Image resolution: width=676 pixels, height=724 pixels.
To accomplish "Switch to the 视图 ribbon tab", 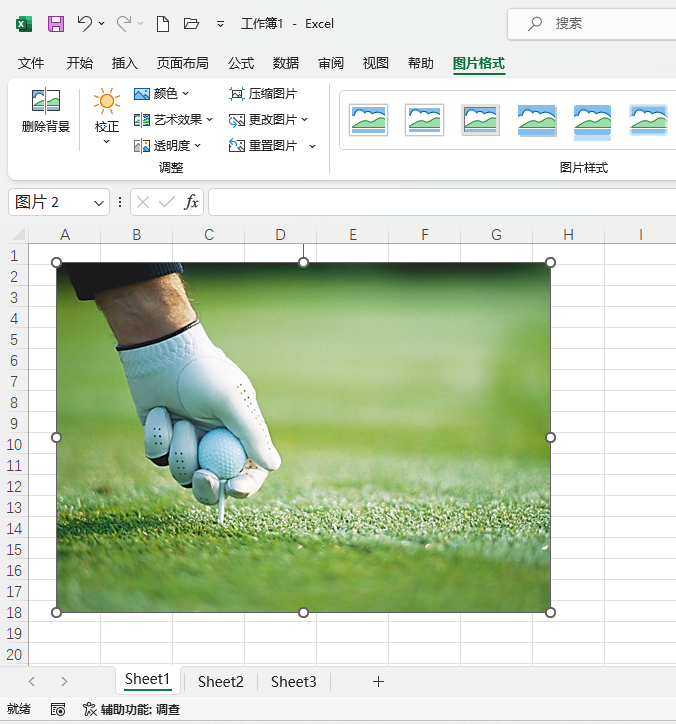I will click(376, 63).
